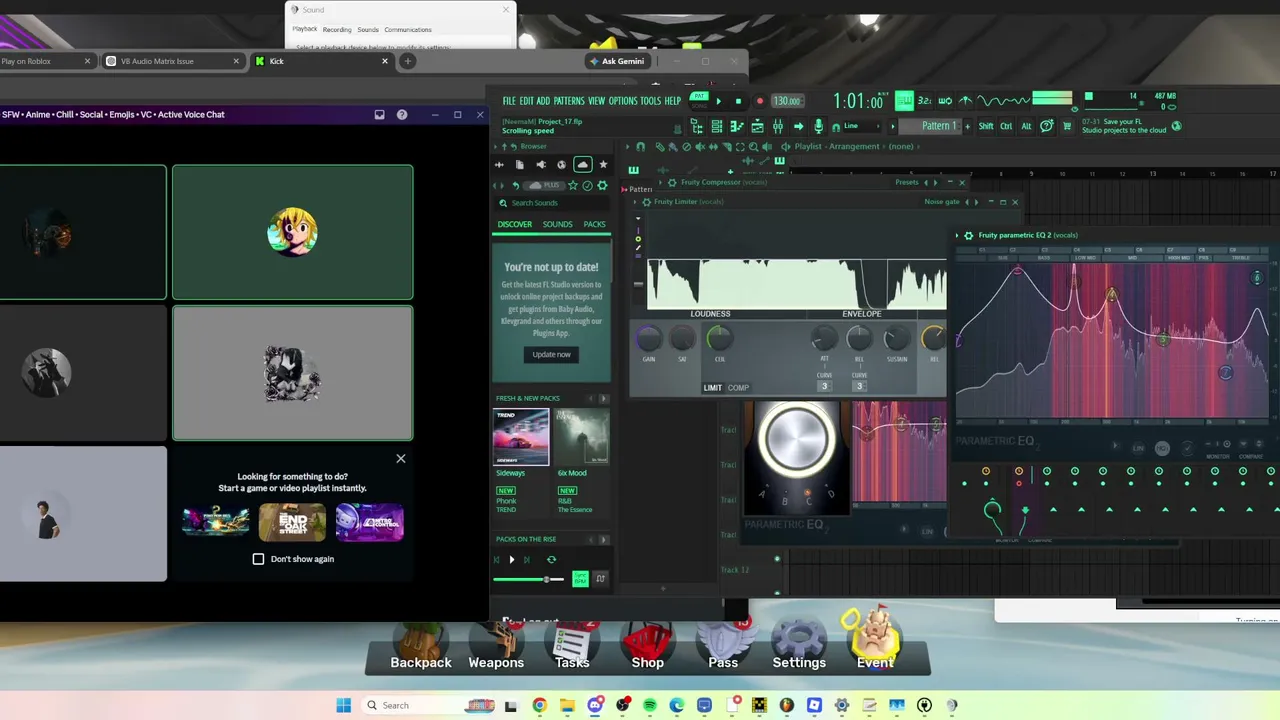
Task: Tick the 'Don't show again' checkbox
Action: pos(258,559)
